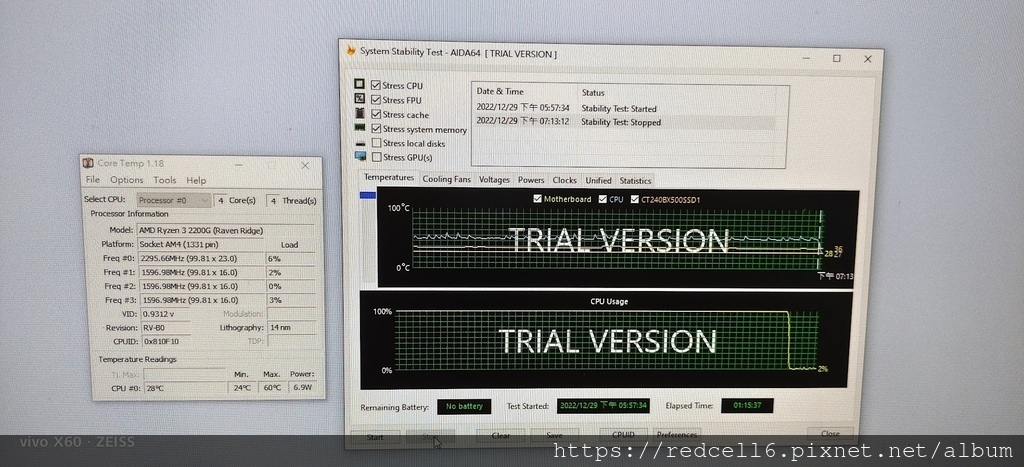The image size is (1024, 467).
Task: Uncheck the Stress FPU checkbox
Action: 376,99
